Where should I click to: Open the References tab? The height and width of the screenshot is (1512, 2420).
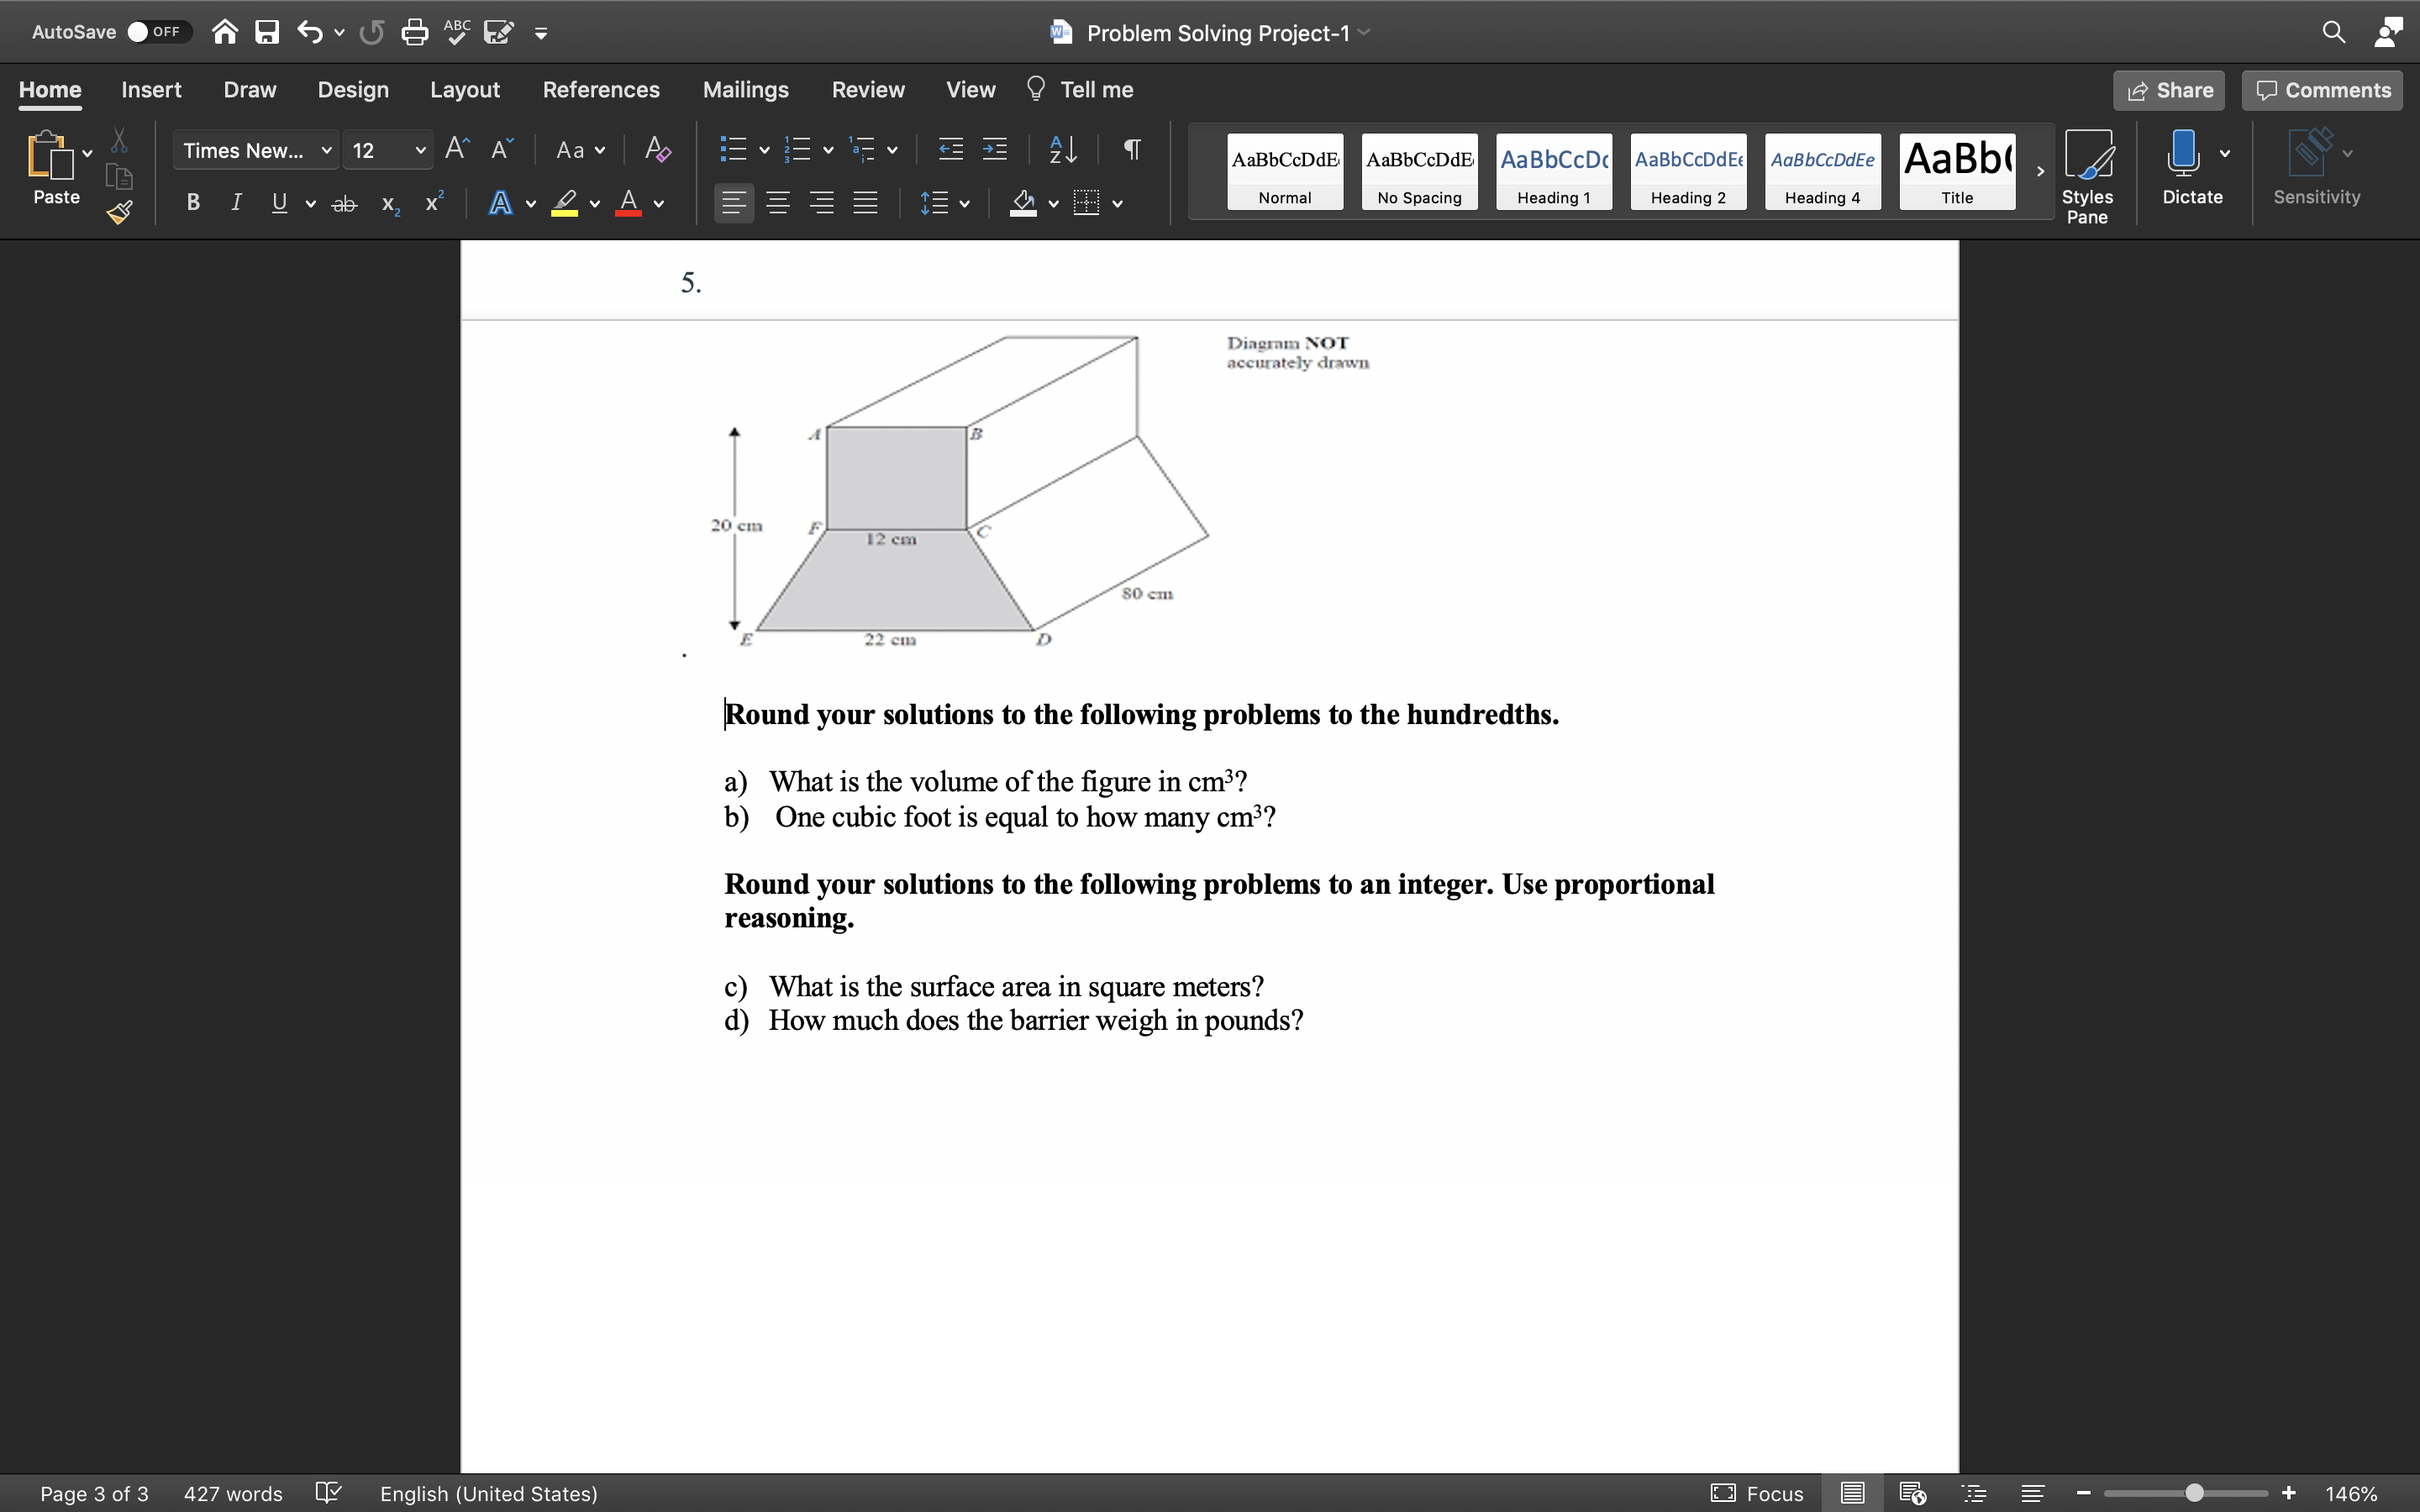click(601, 89)
